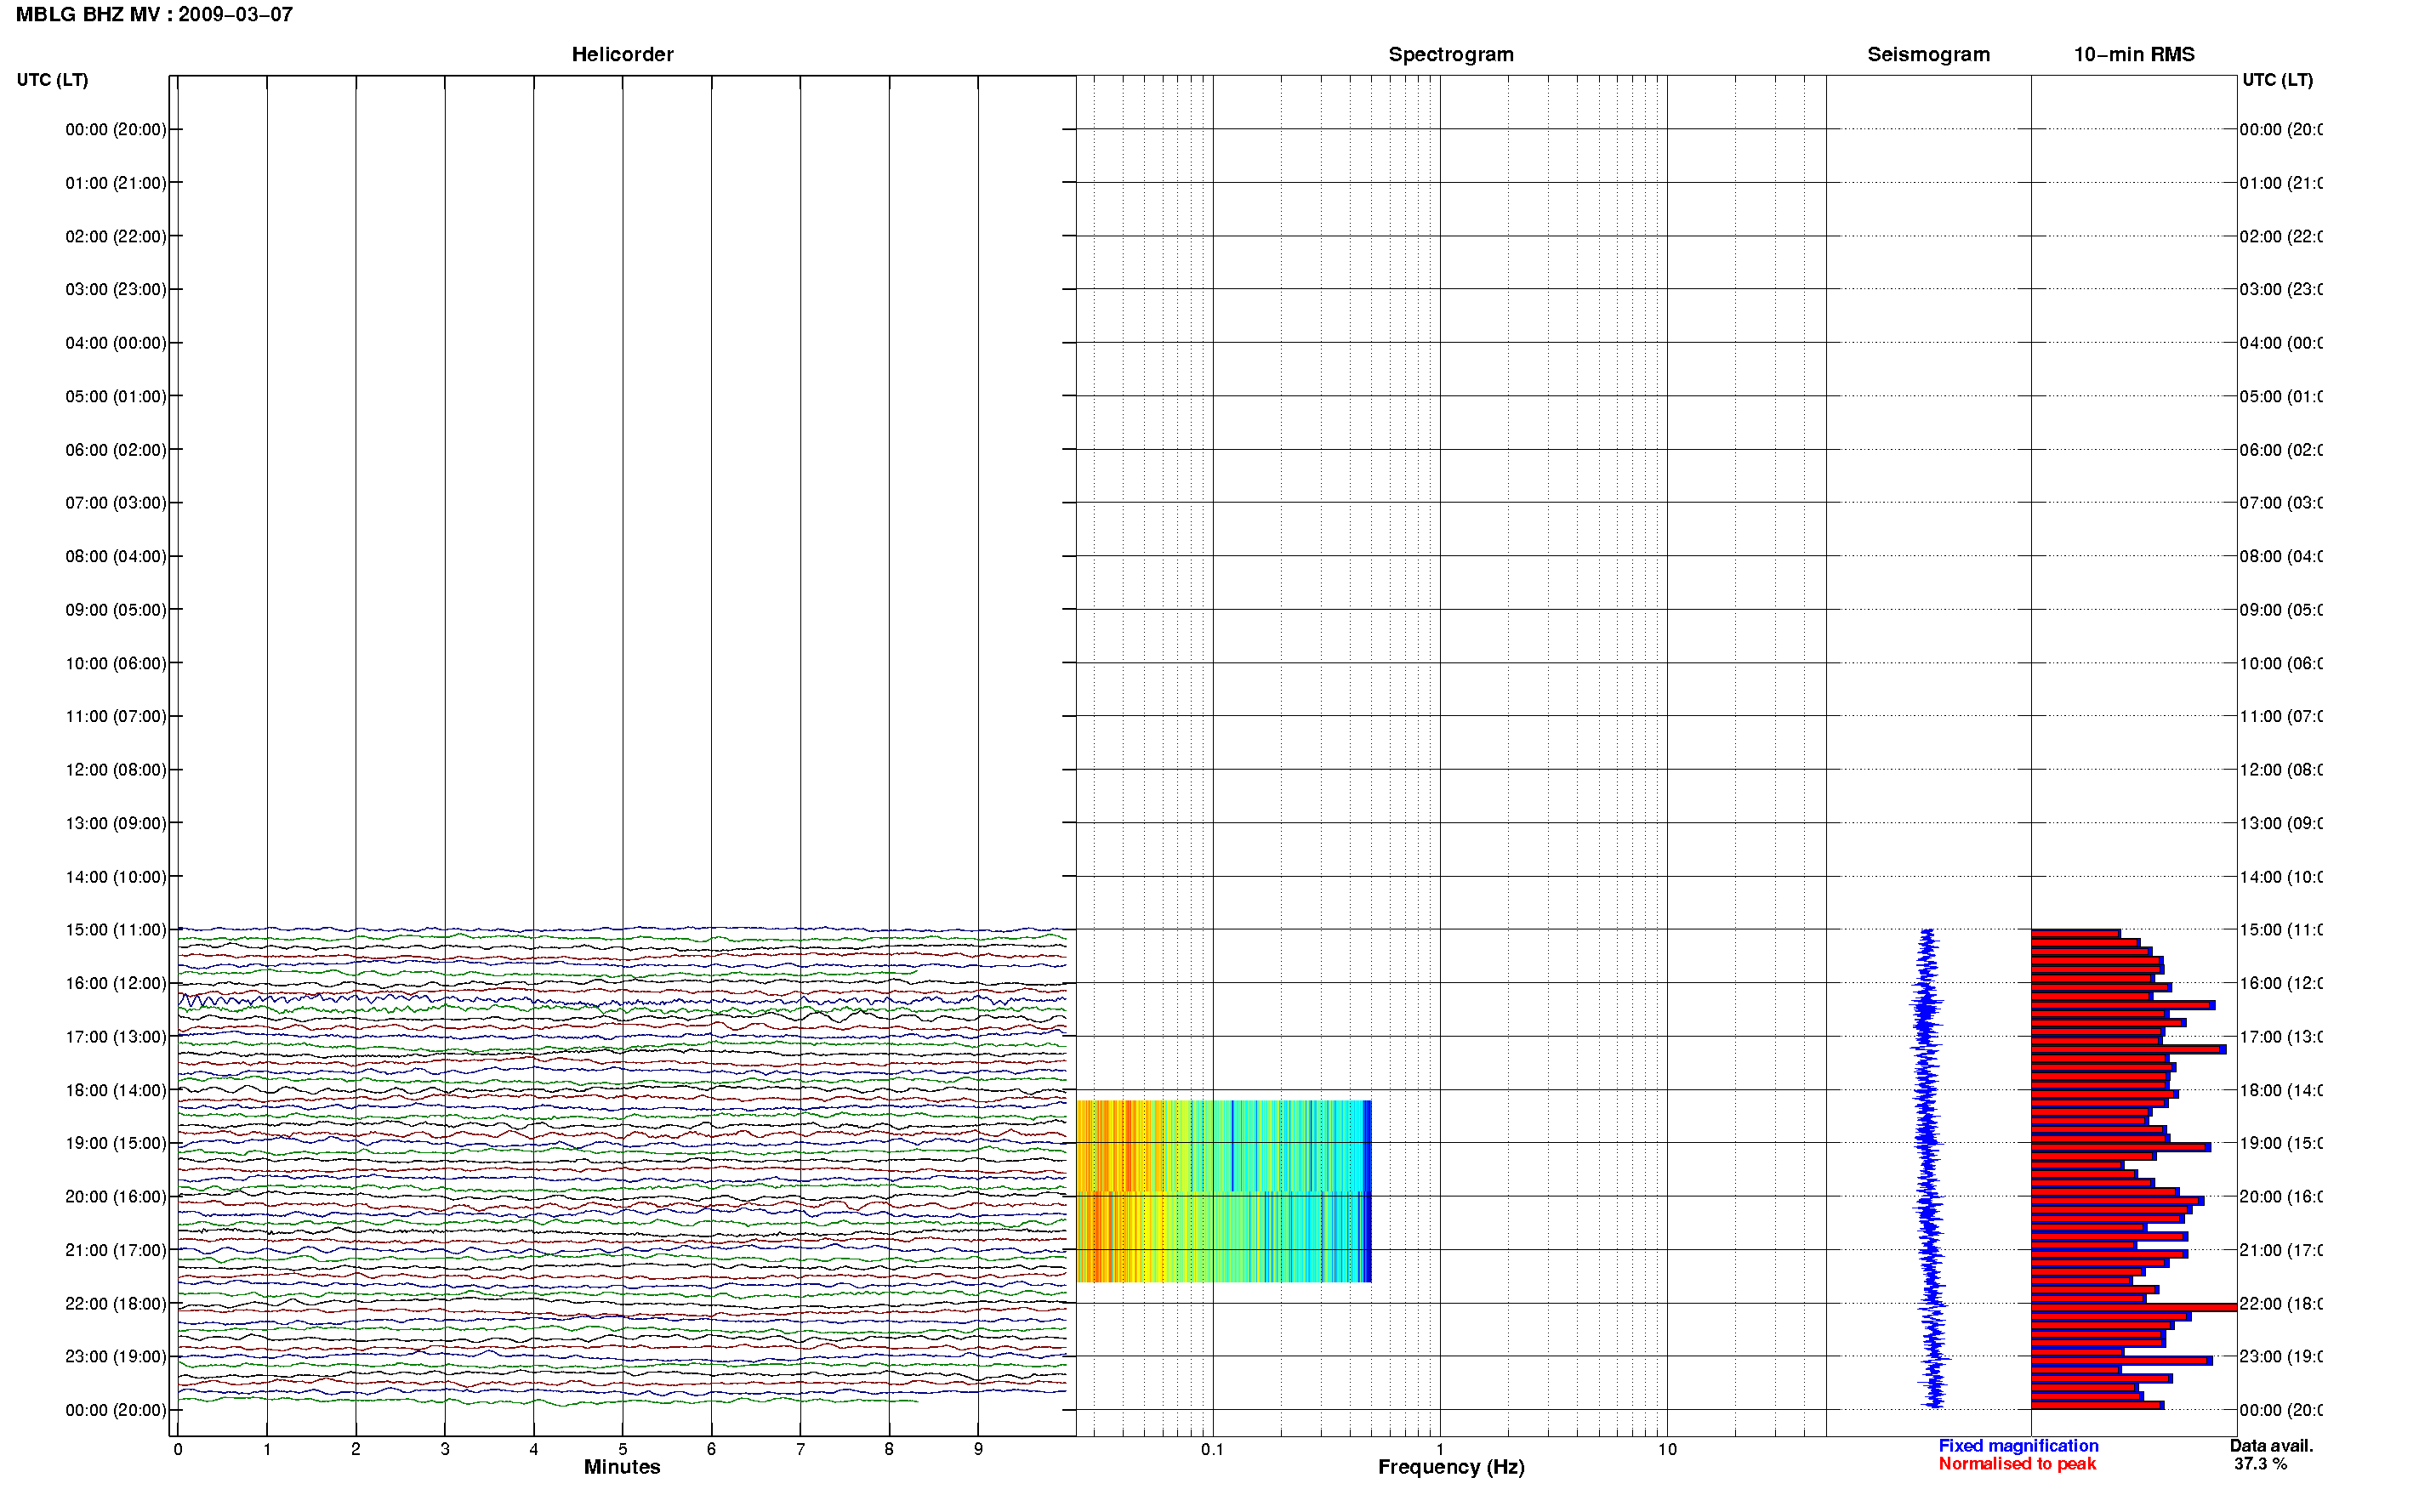The height and width of the screenshot is (1512, 2419).
Task: Click left axis label '21:00 (17:00)'
Action: [116, 1250]
